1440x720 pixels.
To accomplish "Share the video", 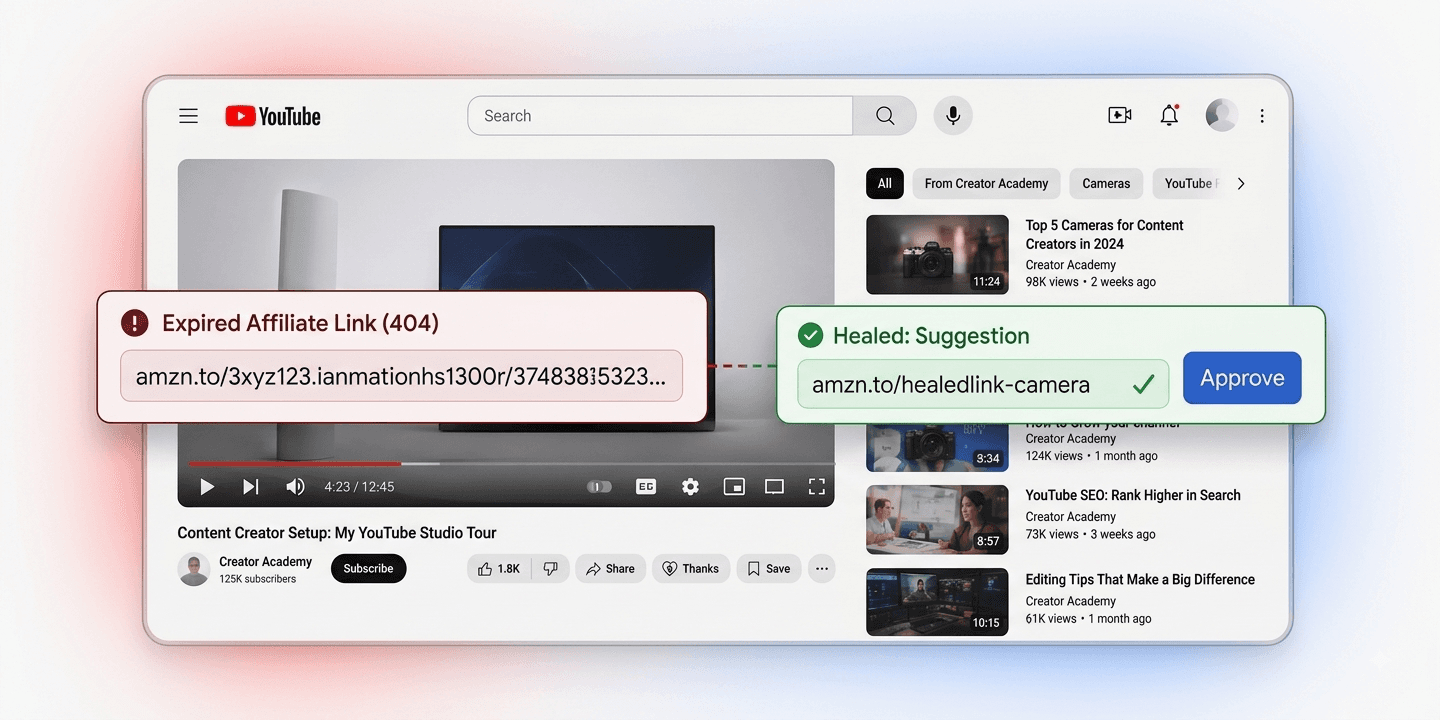I will [x=610, y=569].
